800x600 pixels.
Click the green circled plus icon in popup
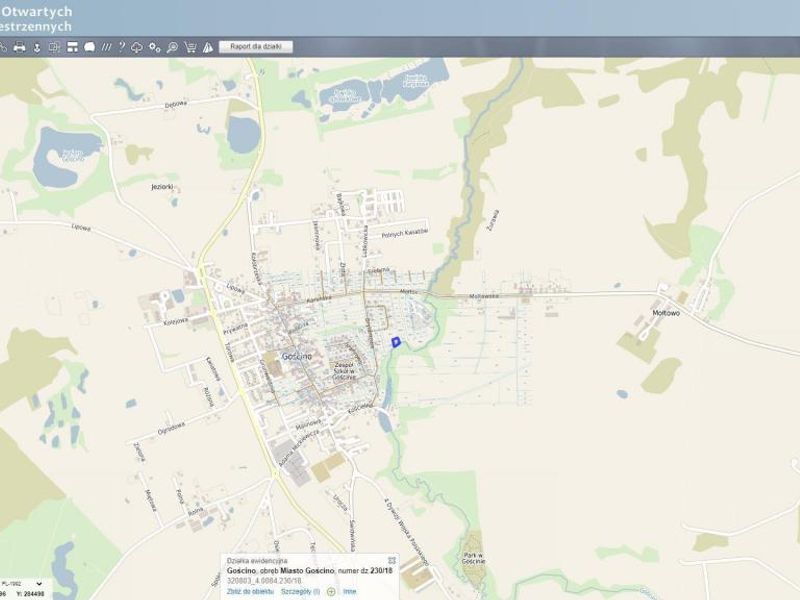(331, 592)
